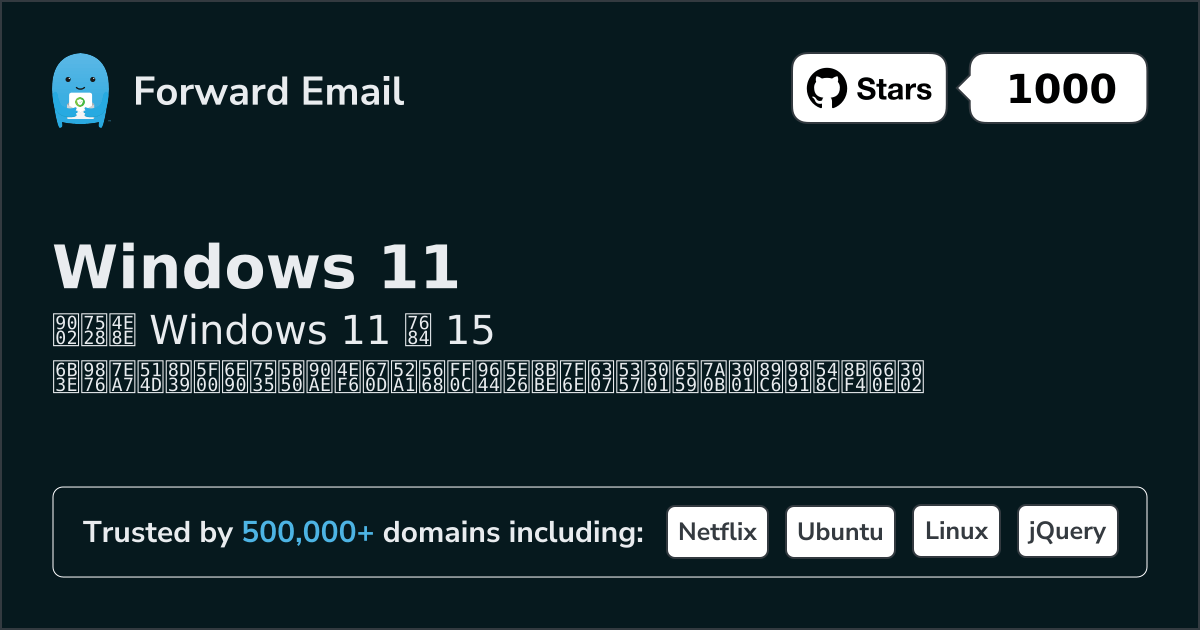Select the Ubuntu badge

840,532
